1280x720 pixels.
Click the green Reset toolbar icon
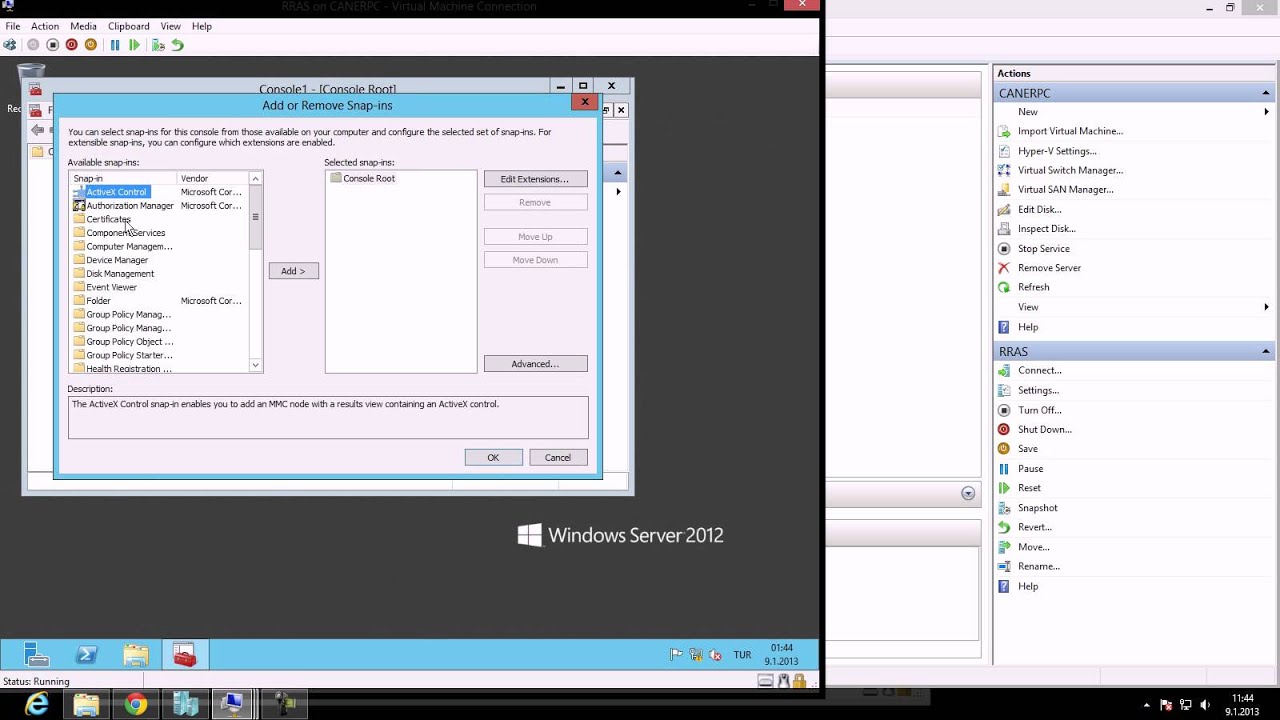134,45
